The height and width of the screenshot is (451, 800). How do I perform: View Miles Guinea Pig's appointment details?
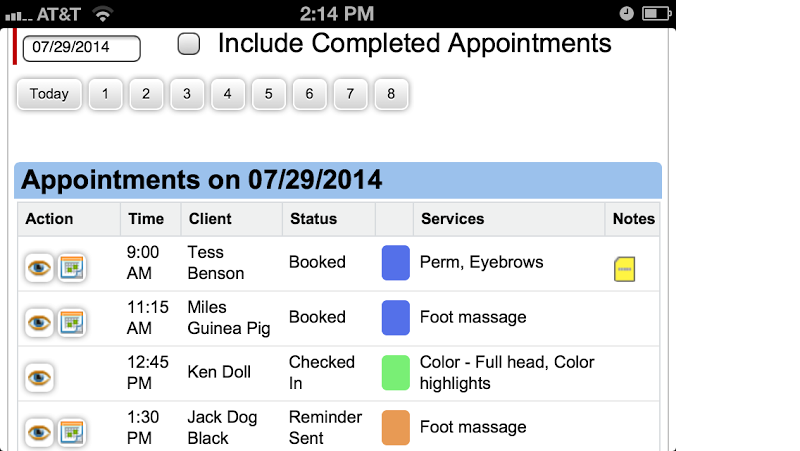[x=39, y=323]
